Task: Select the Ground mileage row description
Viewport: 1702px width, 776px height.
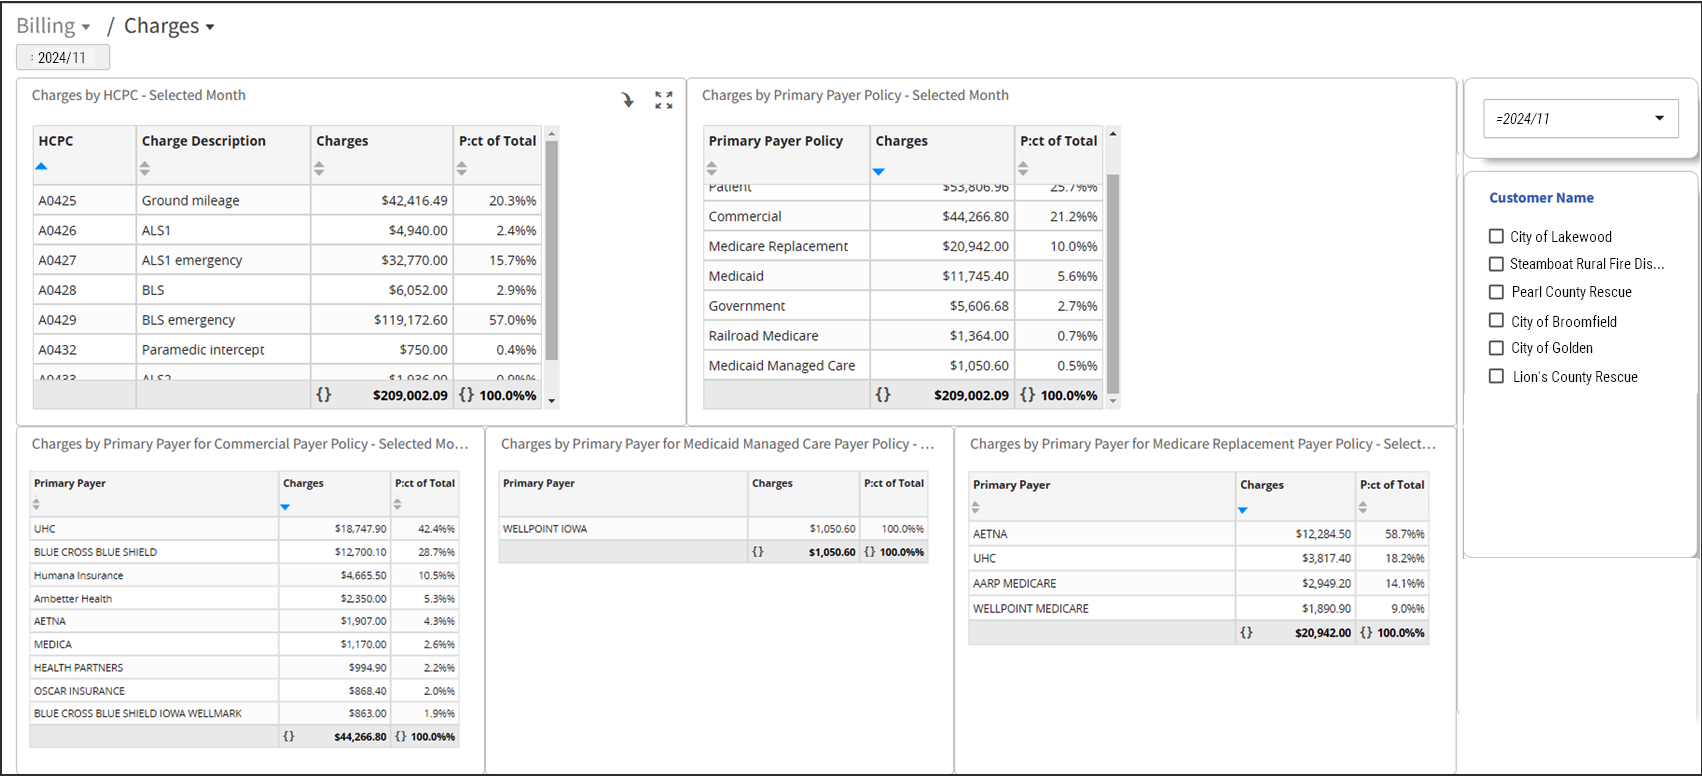Action: point(223,200)
